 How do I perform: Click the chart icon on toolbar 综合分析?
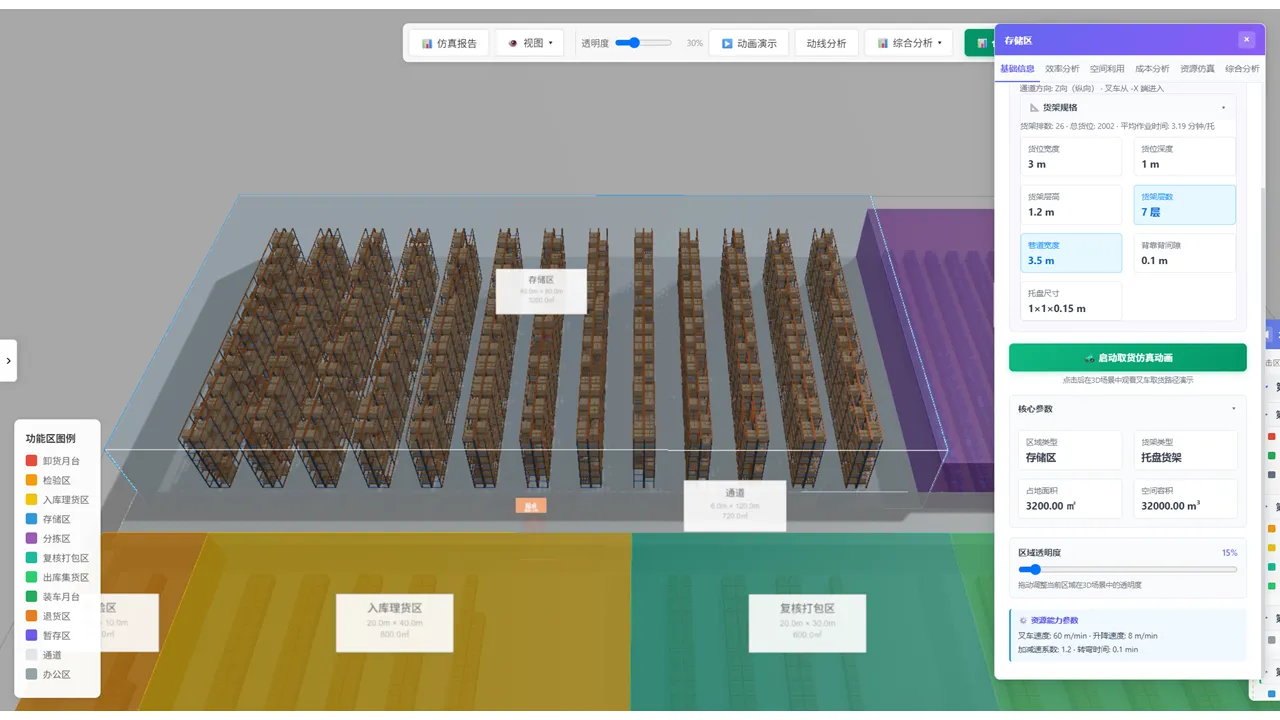click(x=883, y=43)
